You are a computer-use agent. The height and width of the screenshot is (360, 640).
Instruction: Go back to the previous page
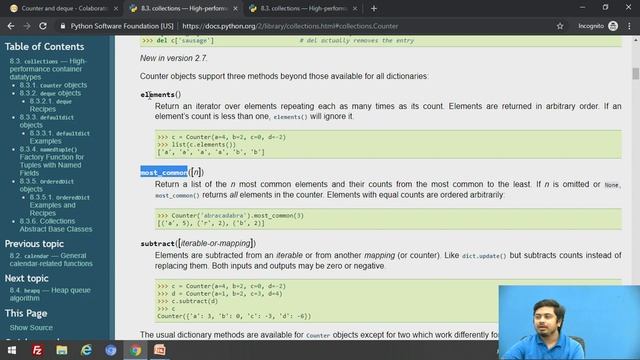[x=11, y=26]
